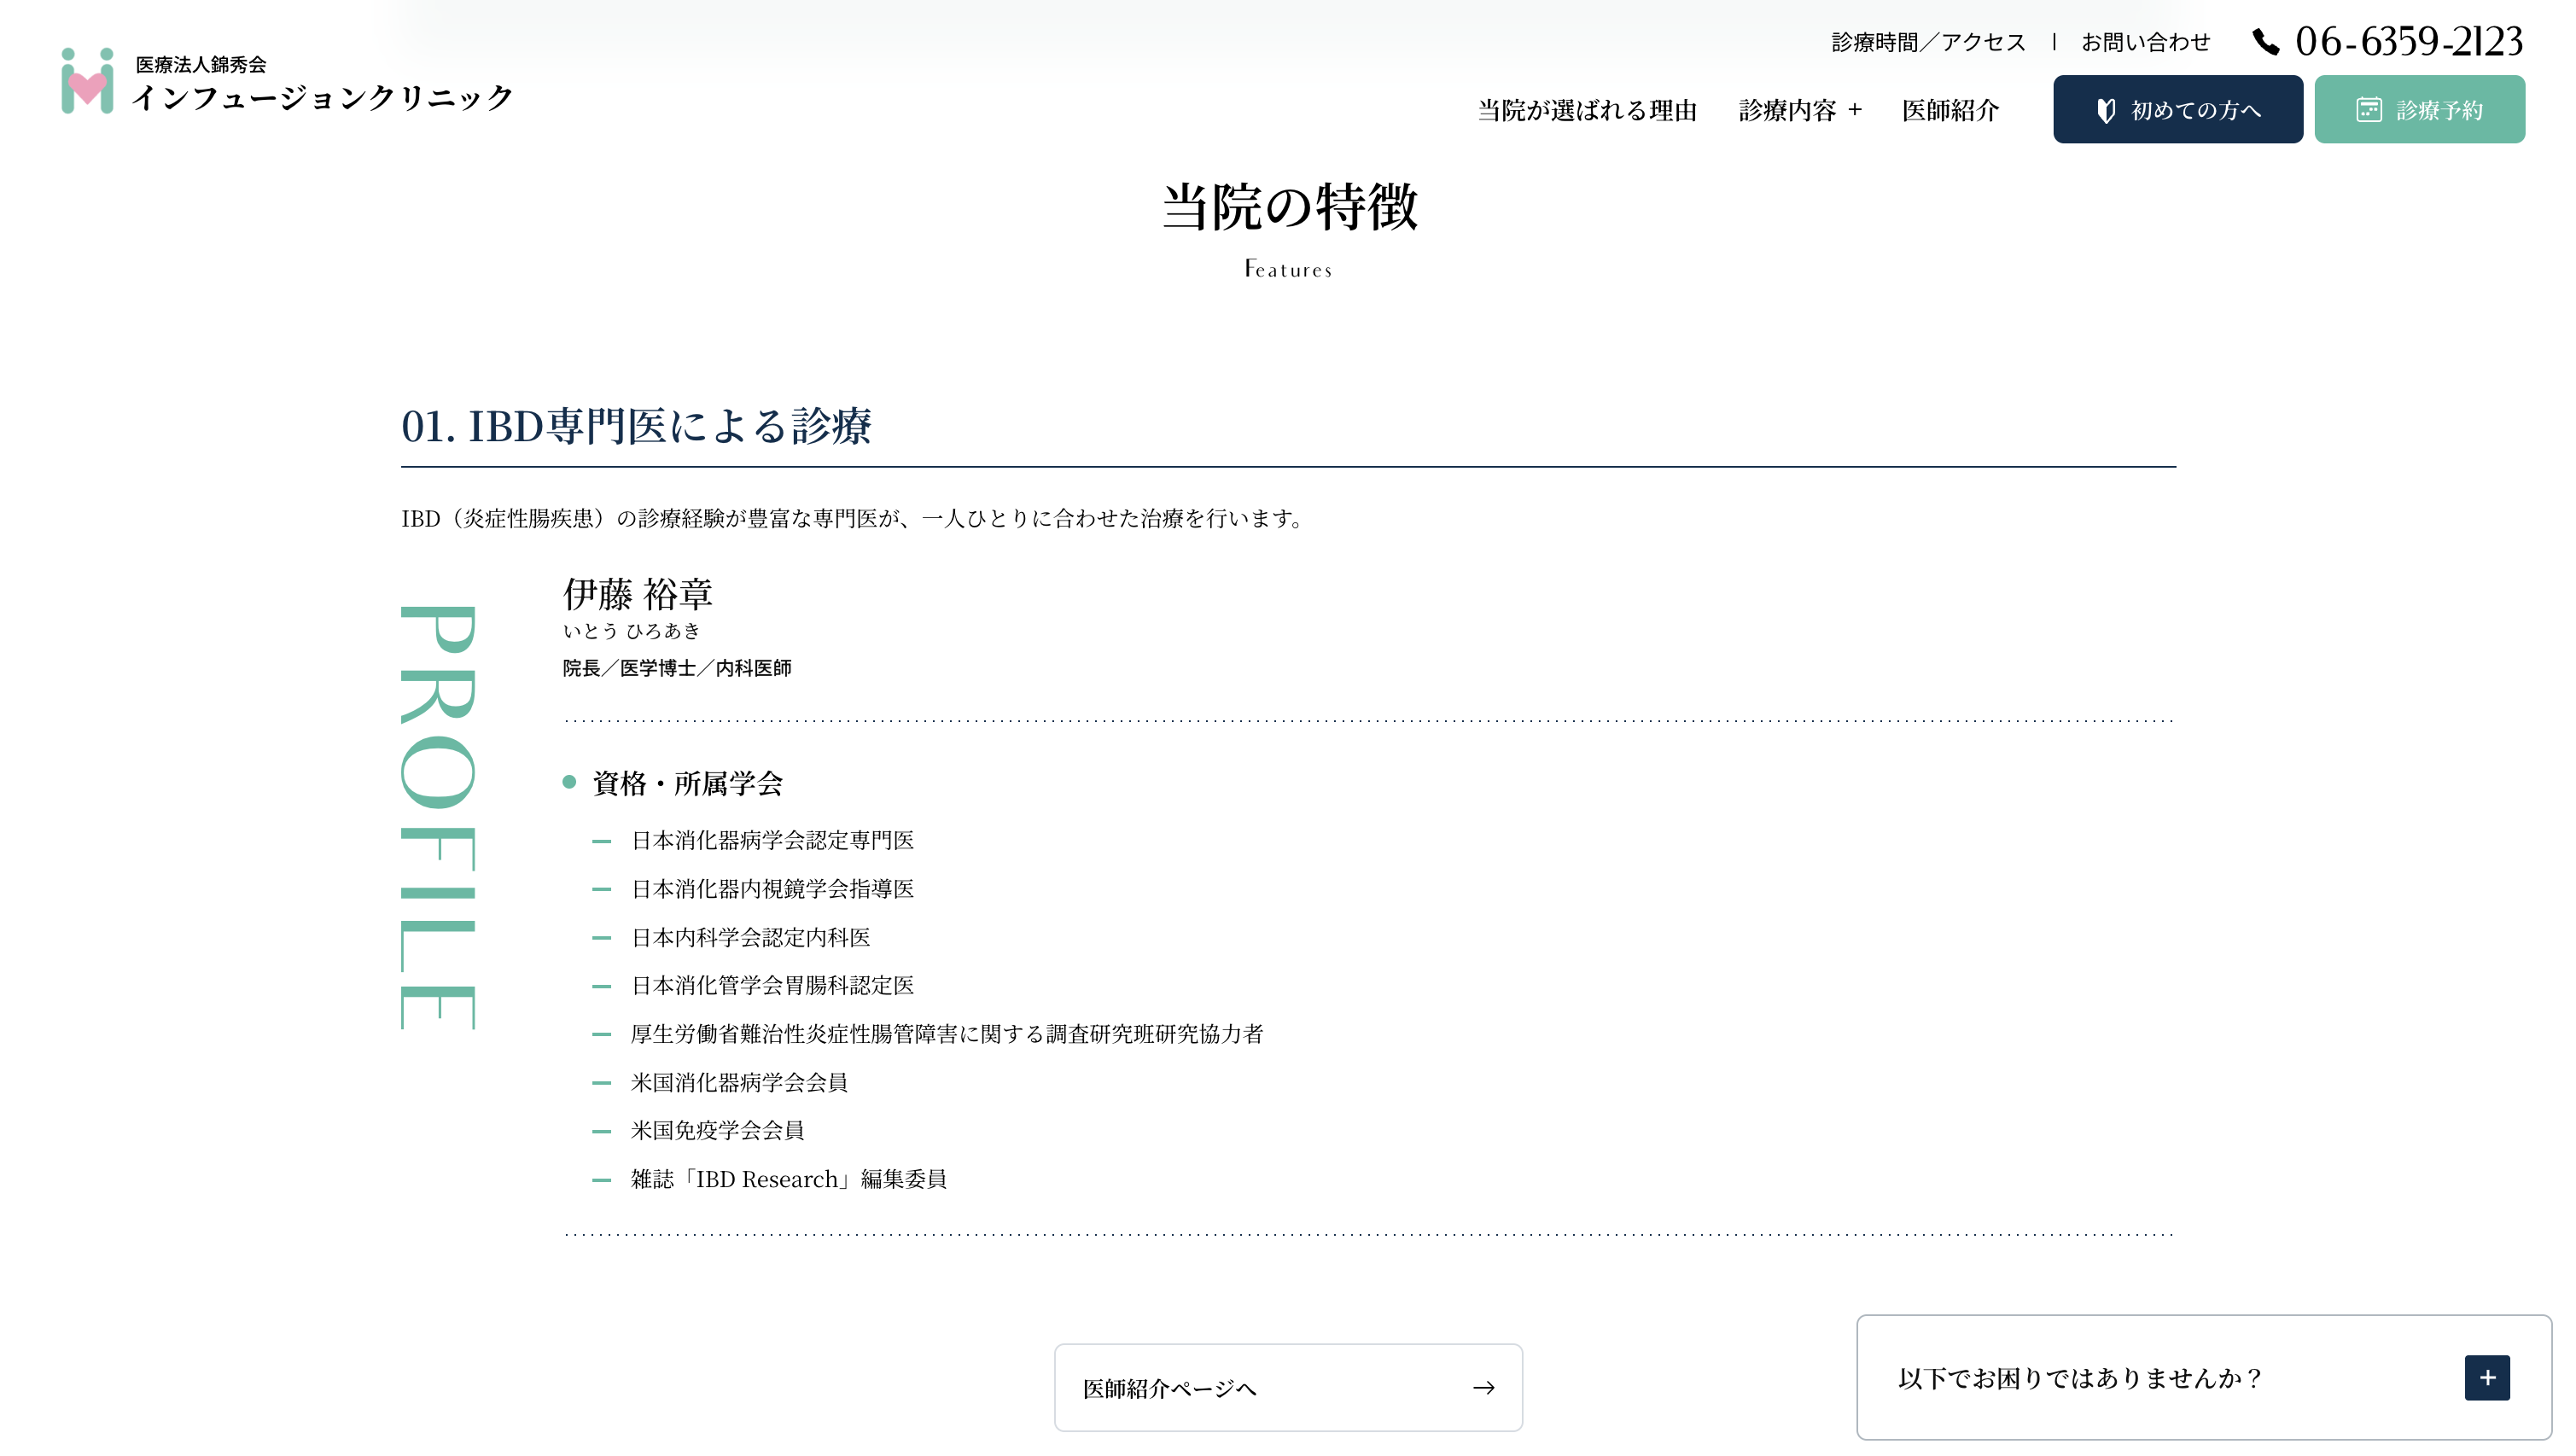
Task: Go to 医師紹介ページへ button
Action: (1287, 1388)
